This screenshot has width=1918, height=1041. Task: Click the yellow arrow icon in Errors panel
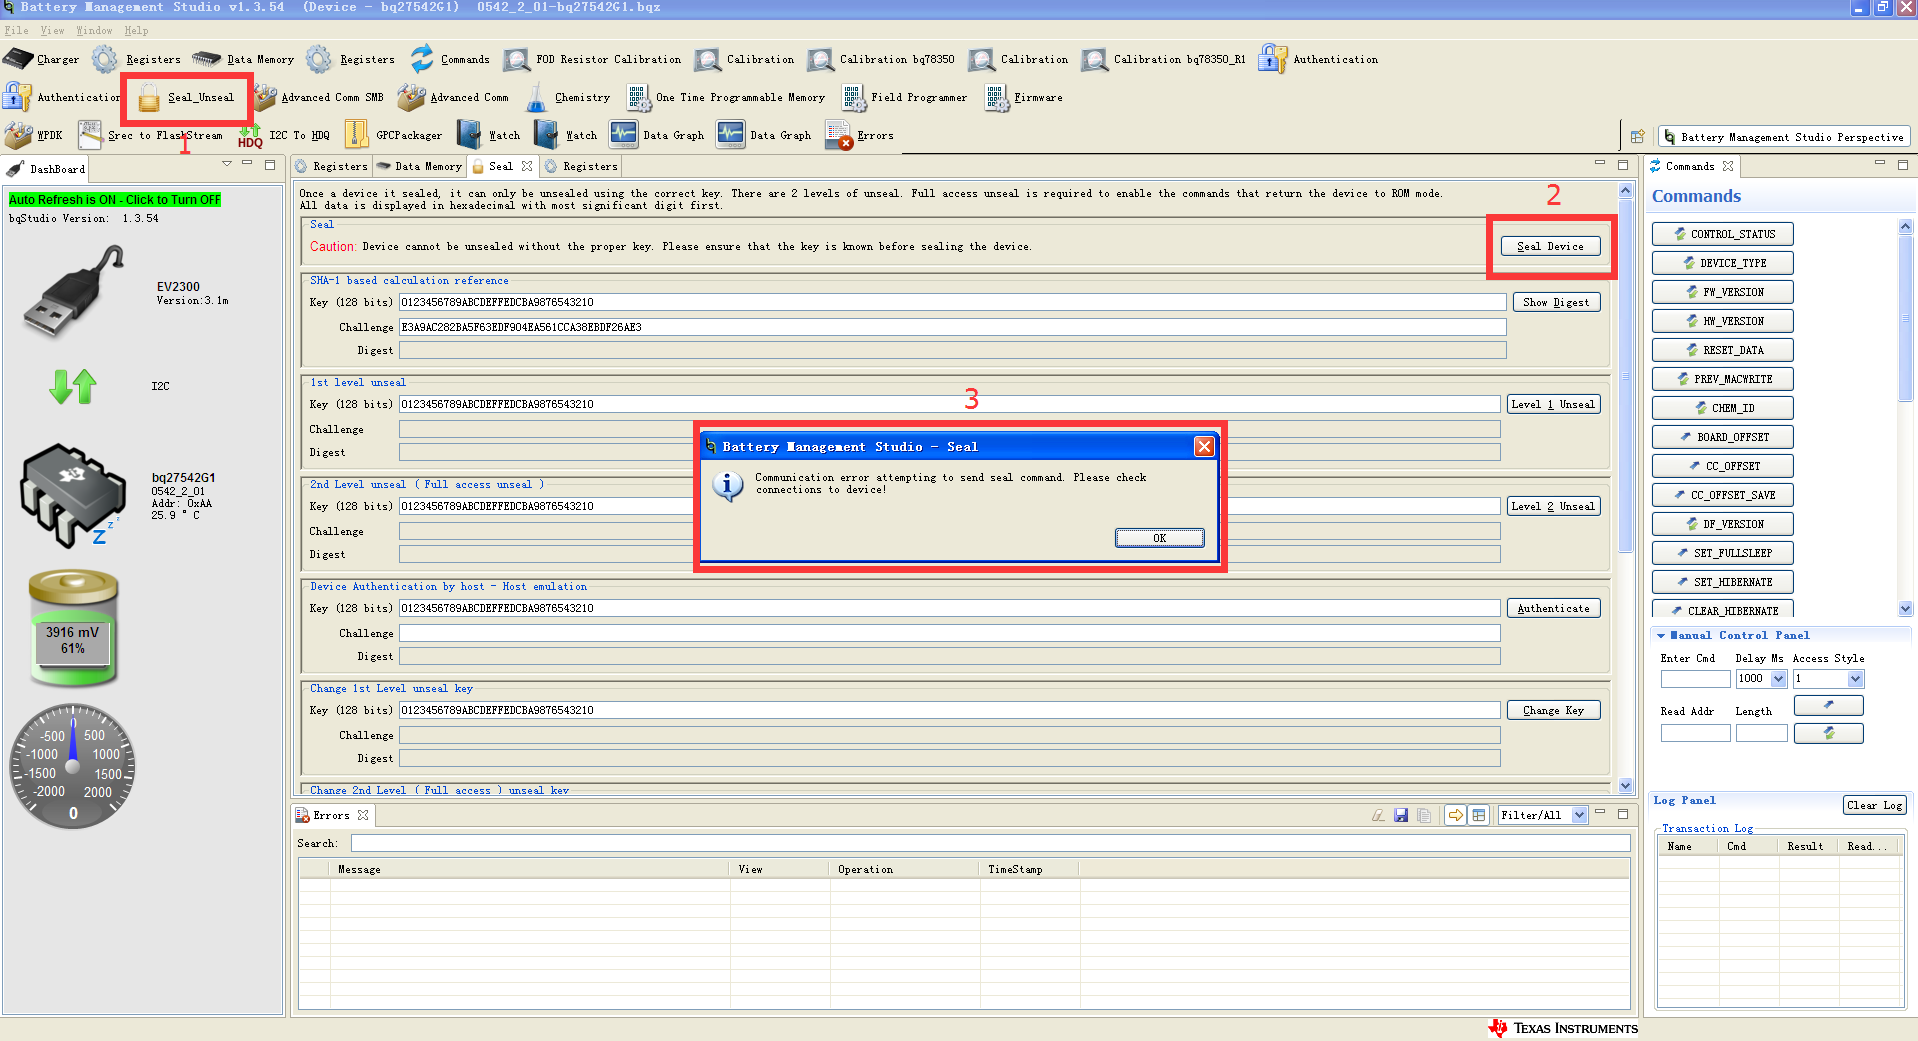(x=1456, y=815)
